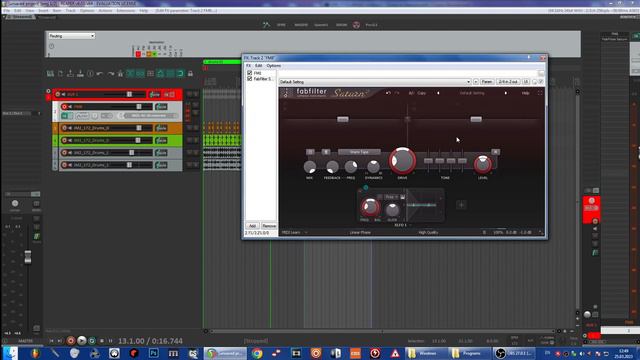Open the FM8 track MIDI input dropdown
The image size is (640, 360).
[x=151, y=116]
